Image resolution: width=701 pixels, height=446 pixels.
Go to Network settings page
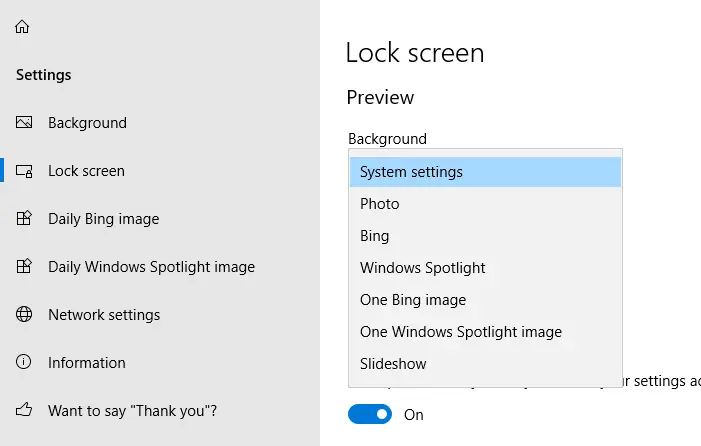tap(104, 315)
